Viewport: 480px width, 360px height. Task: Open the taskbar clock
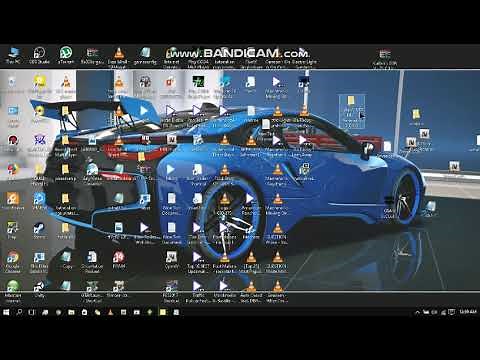tap(468, 312)
